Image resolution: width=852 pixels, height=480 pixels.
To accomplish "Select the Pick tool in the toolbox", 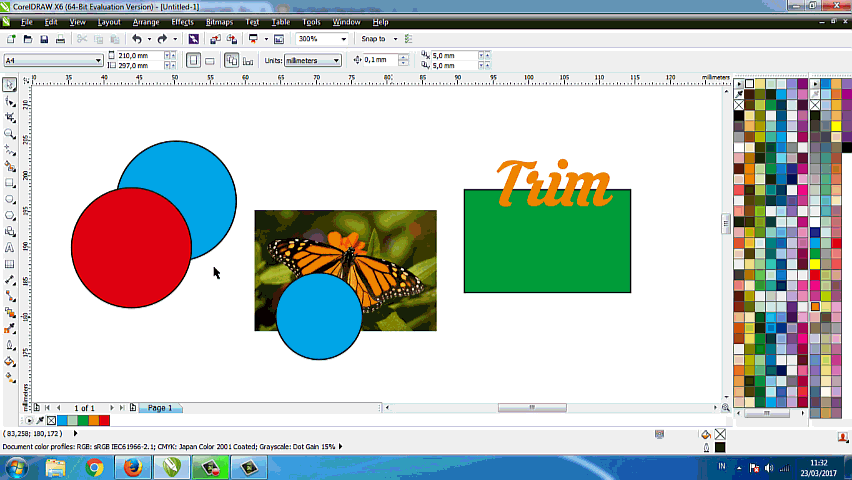I will point(10,84).
